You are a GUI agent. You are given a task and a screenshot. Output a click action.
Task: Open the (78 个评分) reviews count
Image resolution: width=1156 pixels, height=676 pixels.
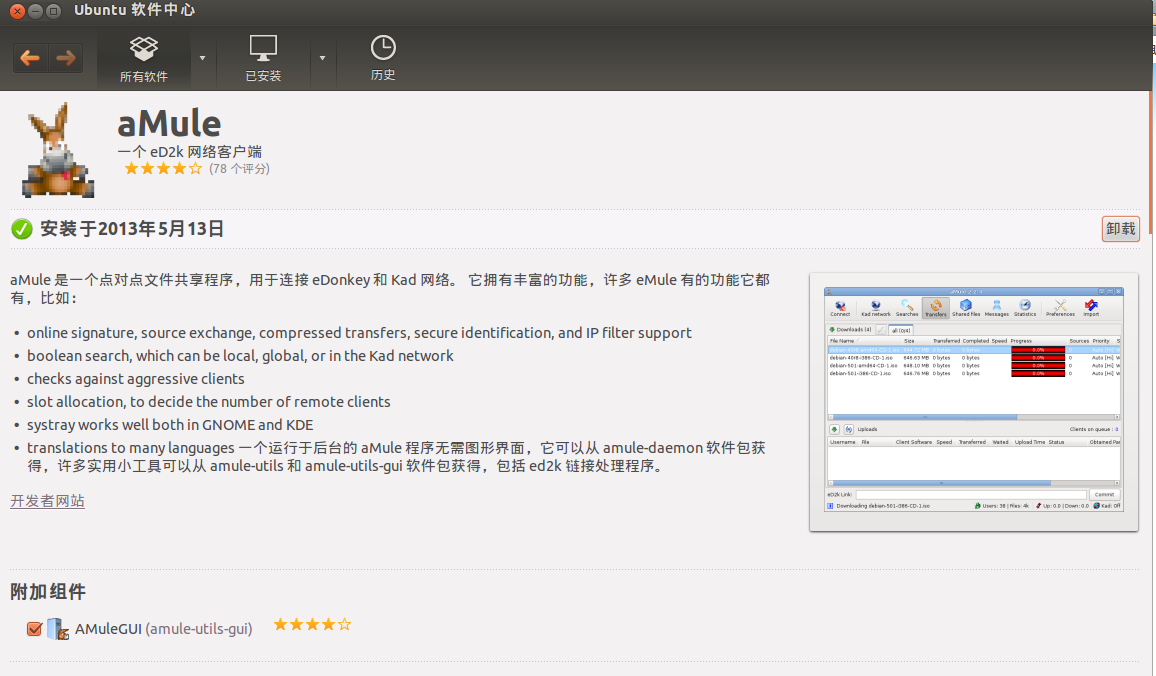[239, 169]
